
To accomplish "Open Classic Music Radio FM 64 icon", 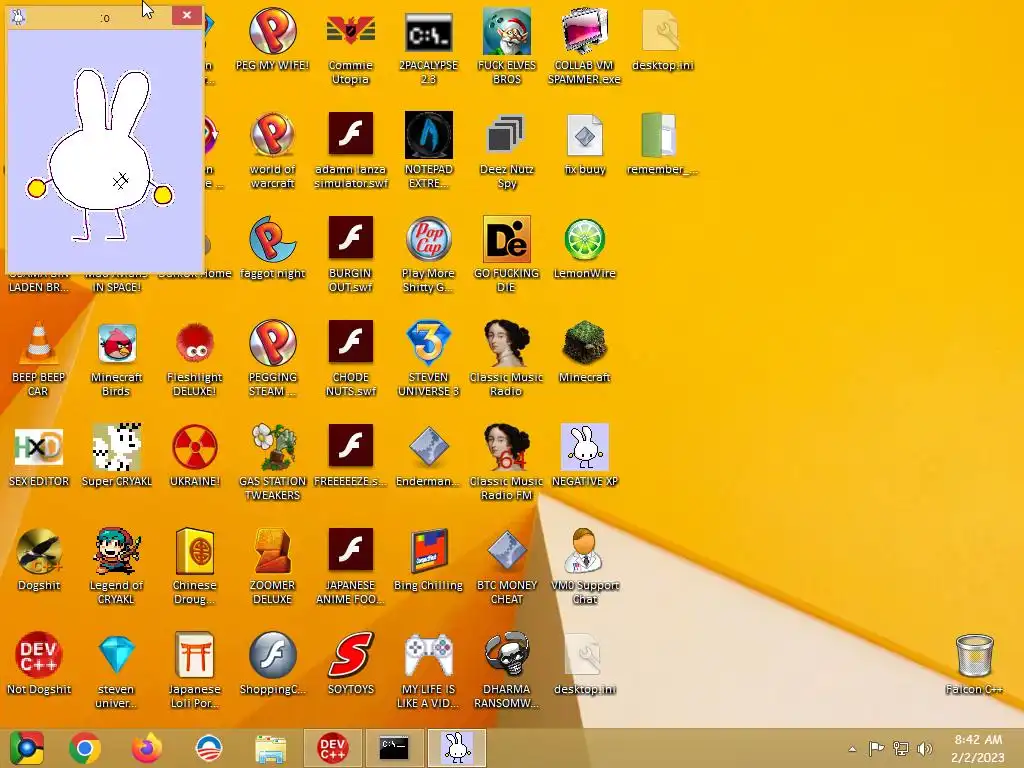I will pos(506,447).
